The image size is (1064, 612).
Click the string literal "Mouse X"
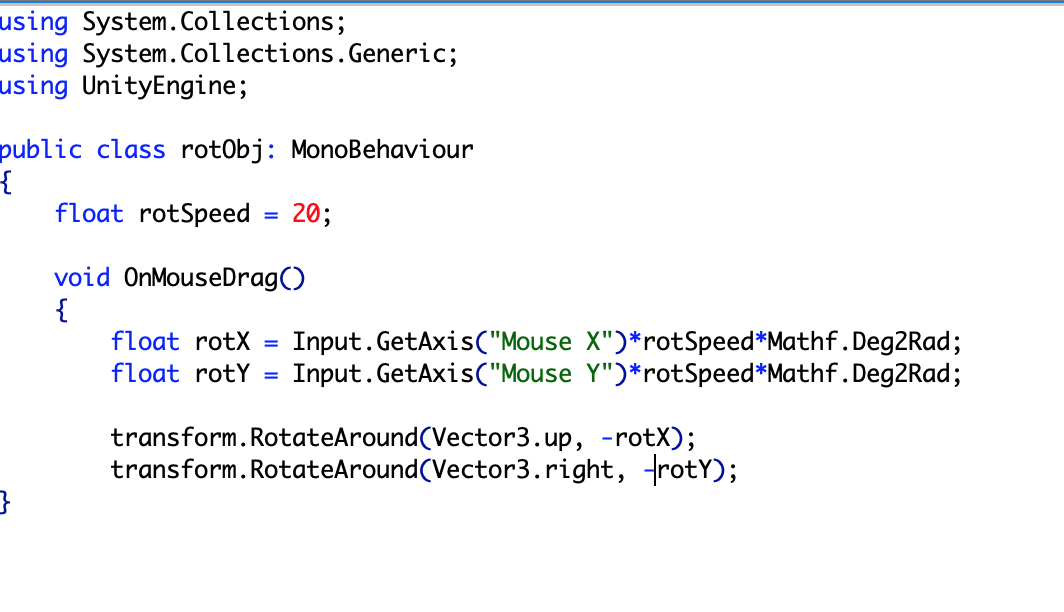(x=548, y=341)
